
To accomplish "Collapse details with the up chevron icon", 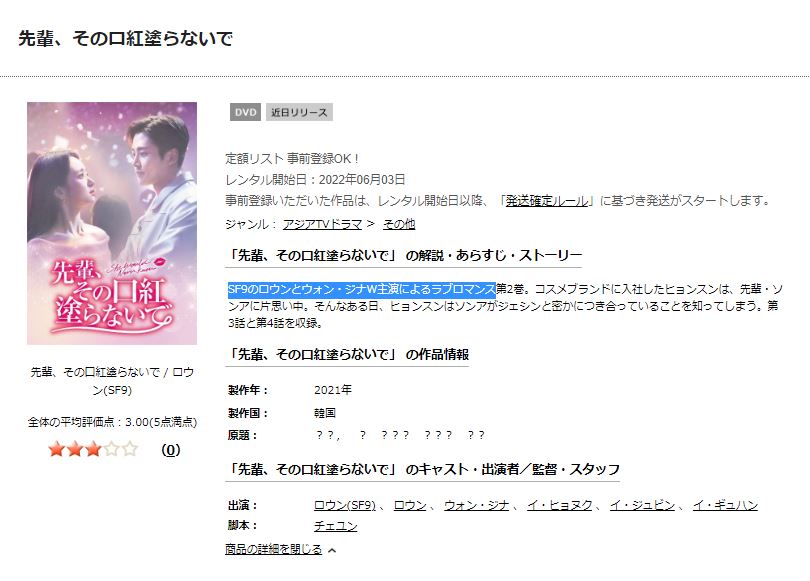I will [332, 550].
